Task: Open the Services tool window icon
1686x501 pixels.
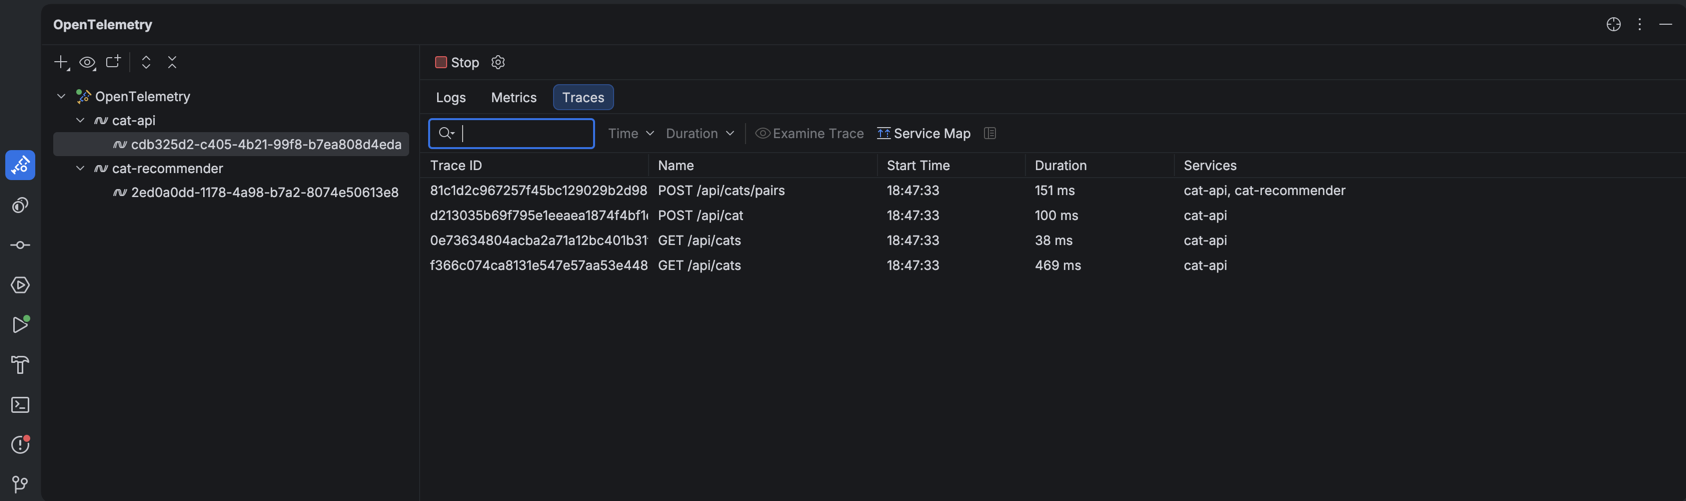Action: [20, 285]
